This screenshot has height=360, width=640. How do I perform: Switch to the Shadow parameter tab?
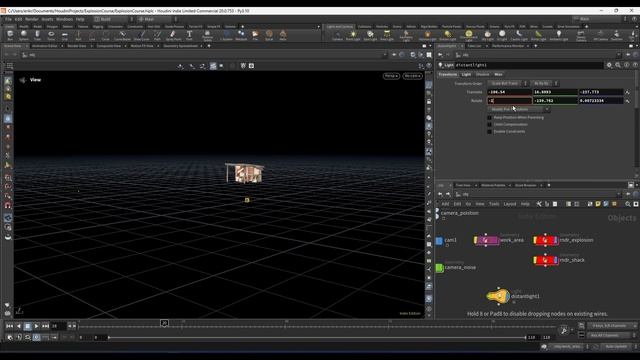pyautogui.click(x=482, y=74)
